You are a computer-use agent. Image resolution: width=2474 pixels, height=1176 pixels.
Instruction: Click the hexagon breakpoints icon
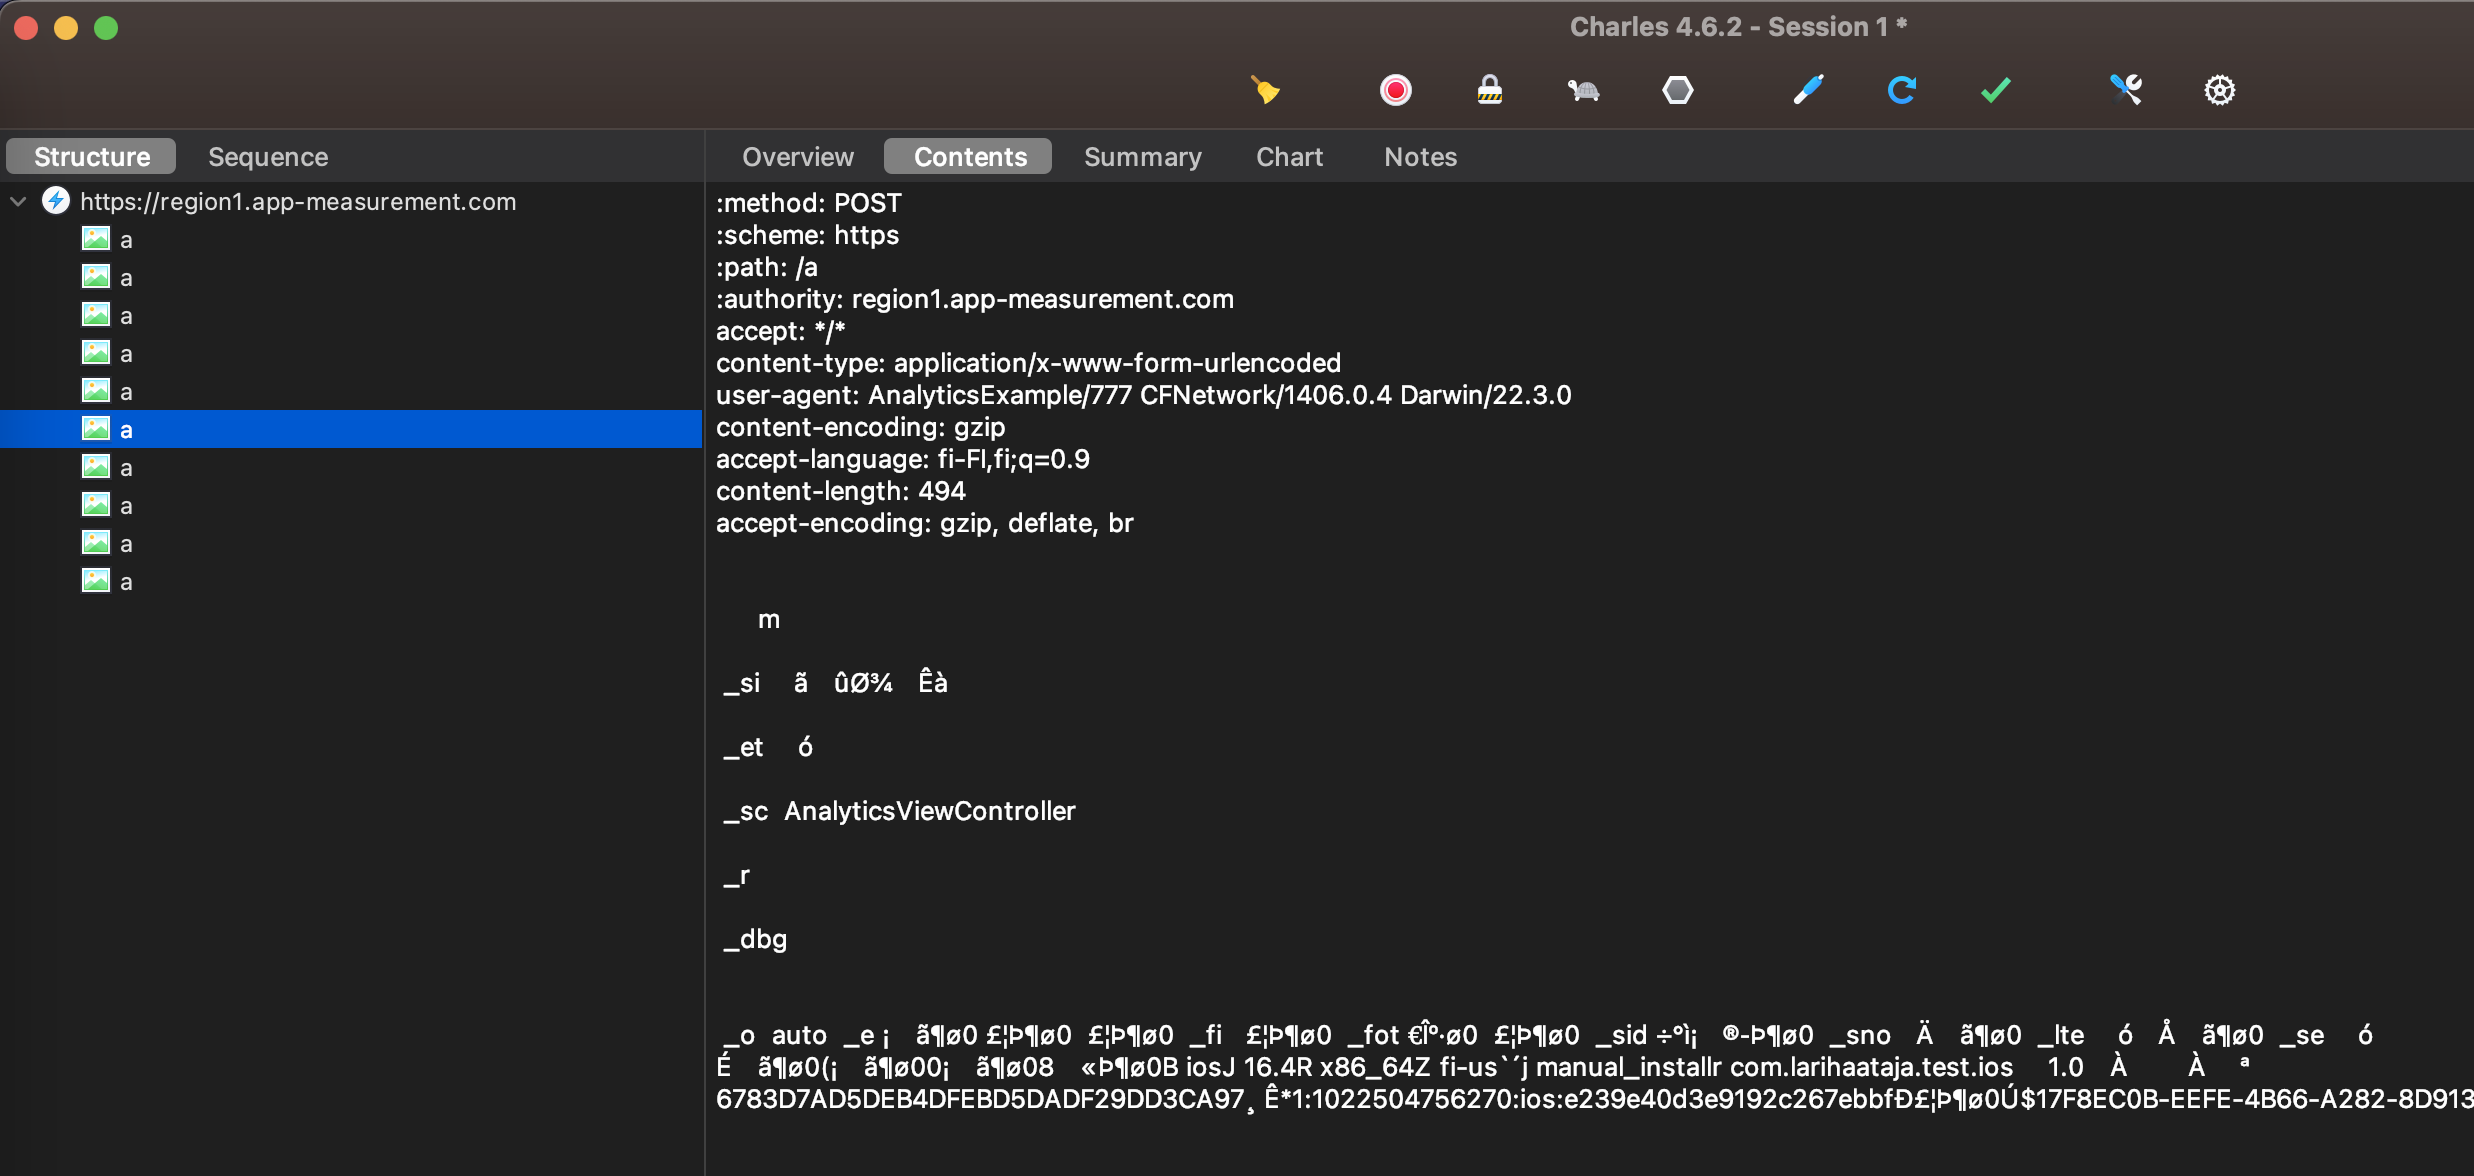[1677, 90]
